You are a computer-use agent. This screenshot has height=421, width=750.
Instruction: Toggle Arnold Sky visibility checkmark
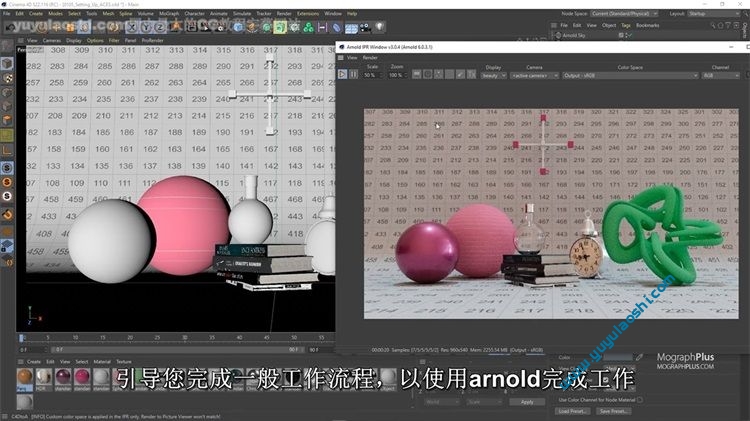coord(630,35)
